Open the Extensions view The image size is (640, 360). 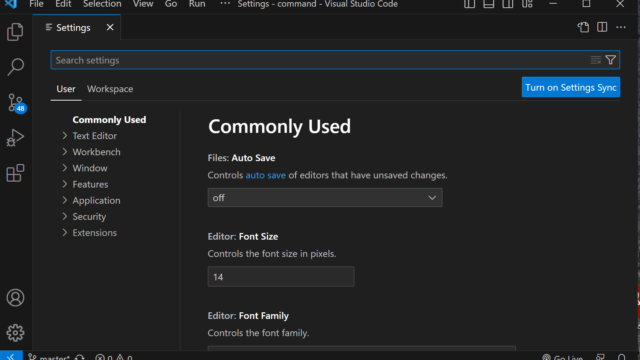15,173
